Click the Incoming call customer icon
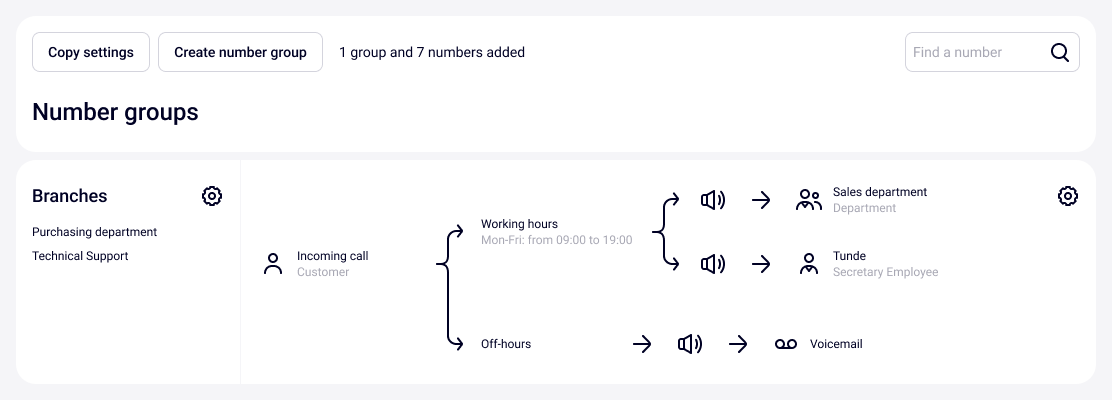Screen dimensions: 1112x400 point(272,264)
